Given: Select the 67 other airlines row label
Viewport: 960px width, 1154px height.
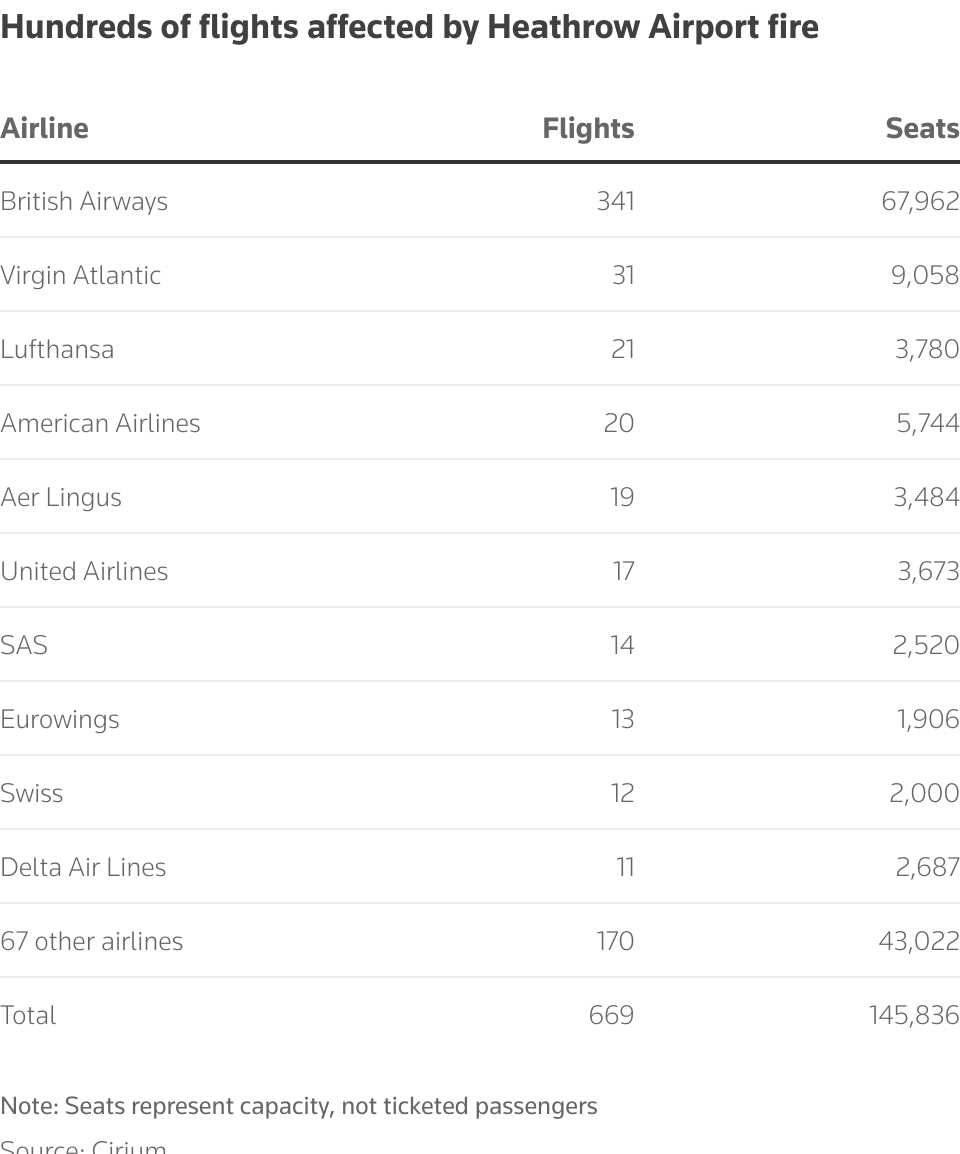Looking at the screenshot, I should (x=92, y=941).
